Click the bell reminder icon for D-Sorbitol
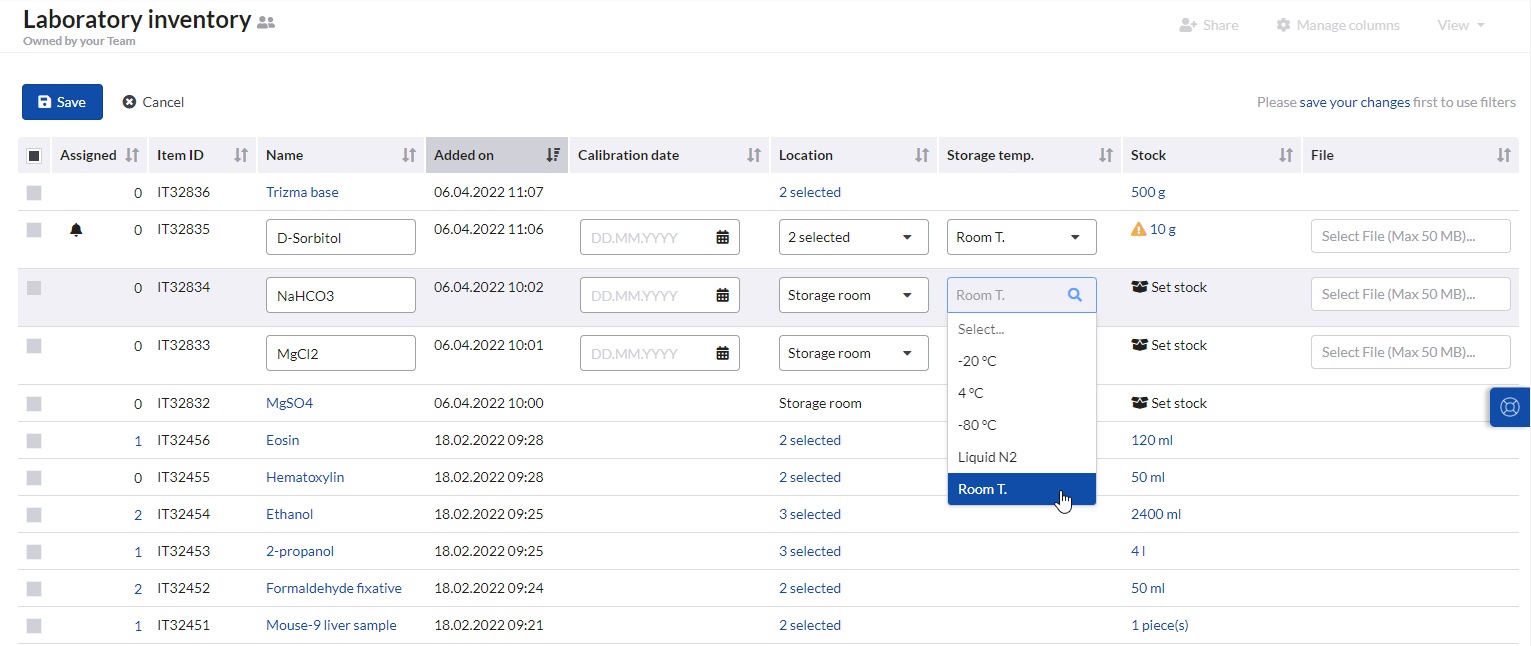This screenshot has height=646, width=1531. (x=76, y=230)
